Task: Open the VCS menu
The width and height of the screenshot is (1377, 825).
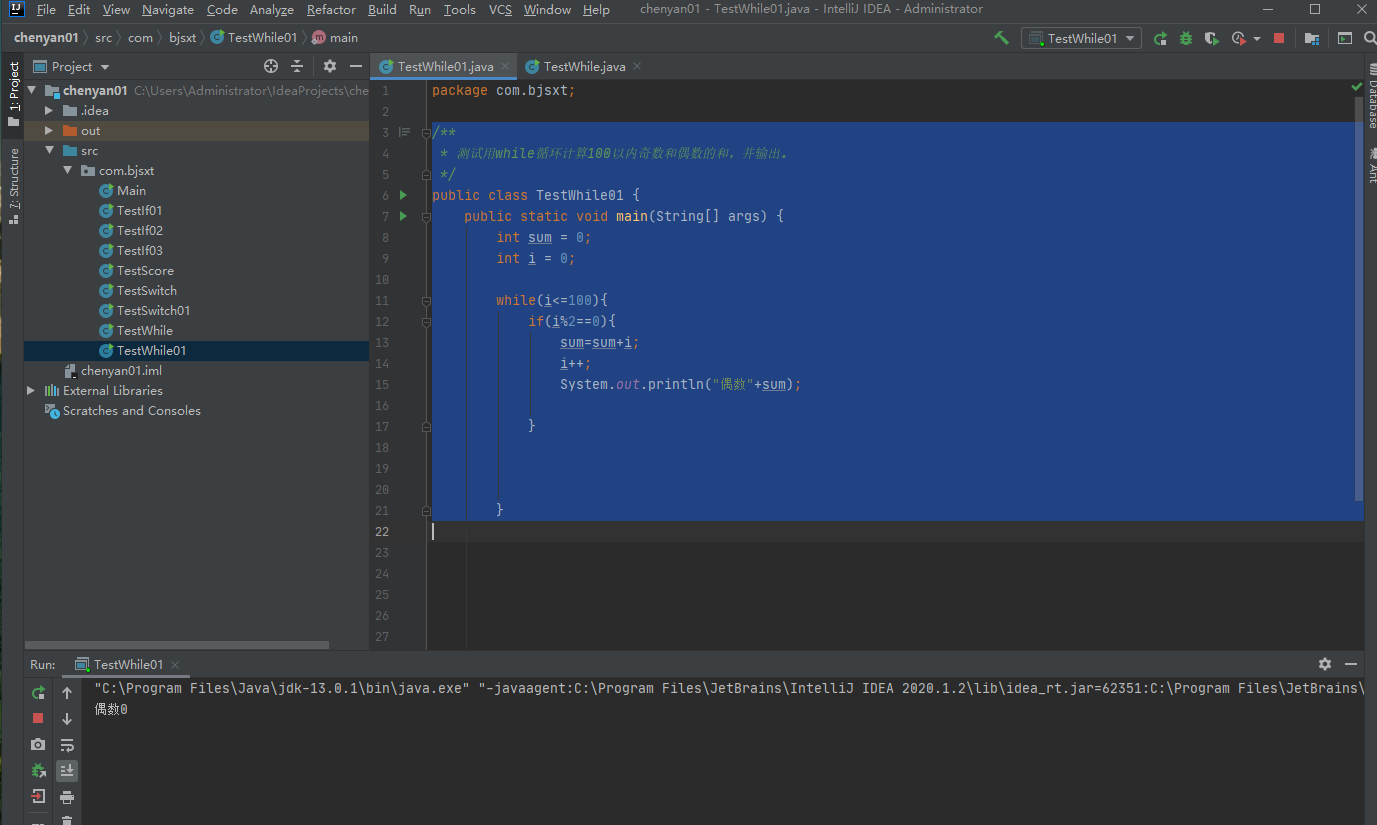Action: pyautogui.click(x=500, y=9)
